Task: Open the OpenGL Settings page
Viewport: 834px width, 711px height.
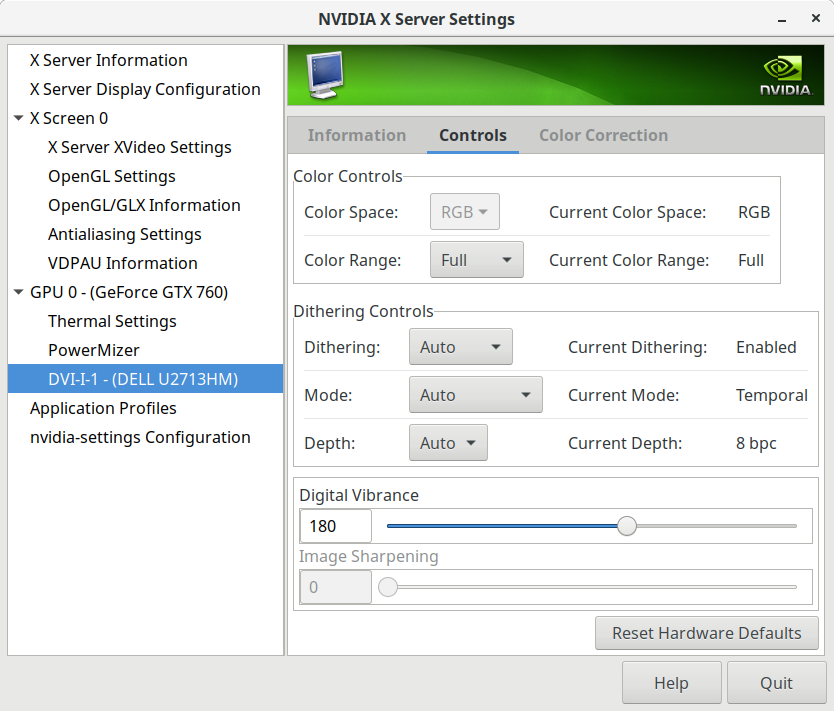Action: (x=145, y=176)
